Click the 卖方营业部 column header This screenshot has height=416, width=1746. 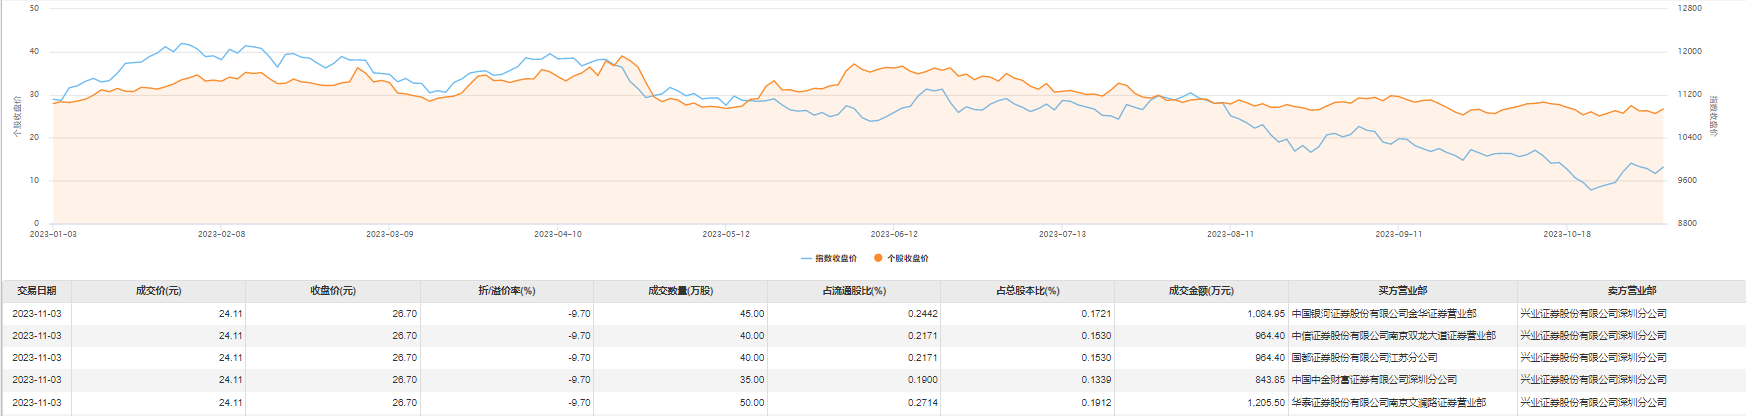point(1631,291)
